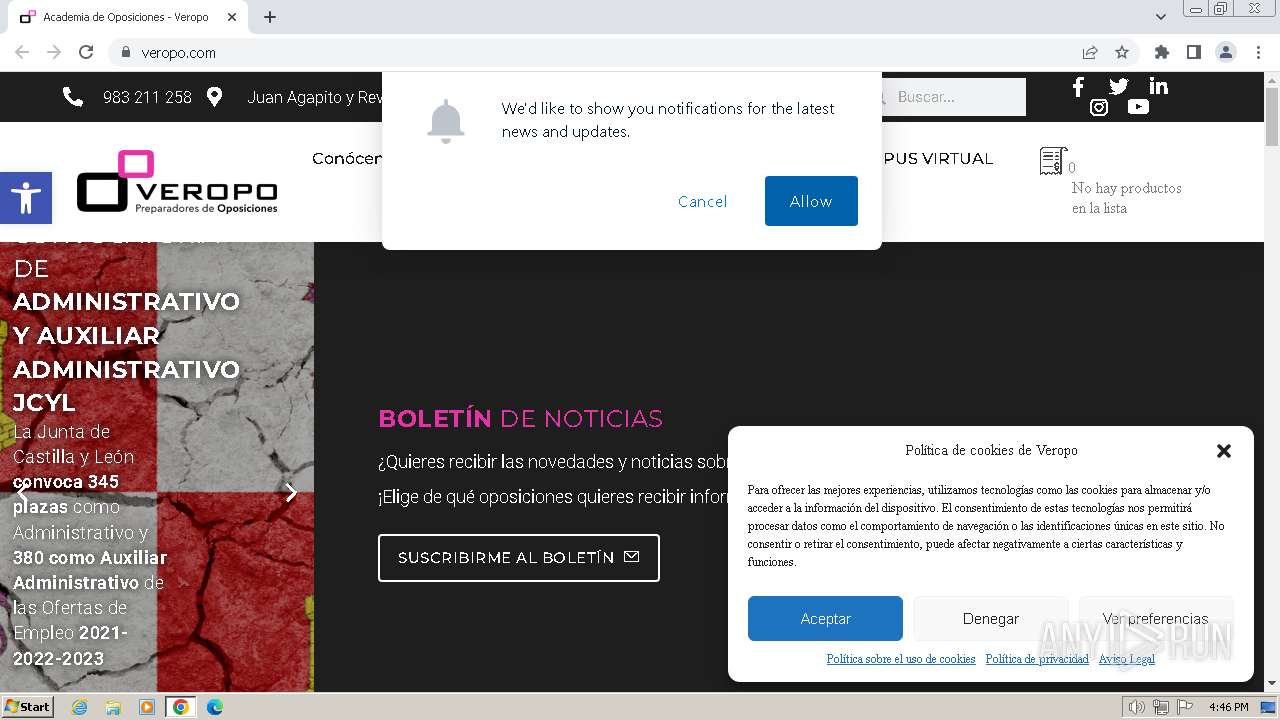The height and width of the screenshot is (720, 1280).
Task: Open Chrome's three-dot menu
Action: [x=1258, y=53]
